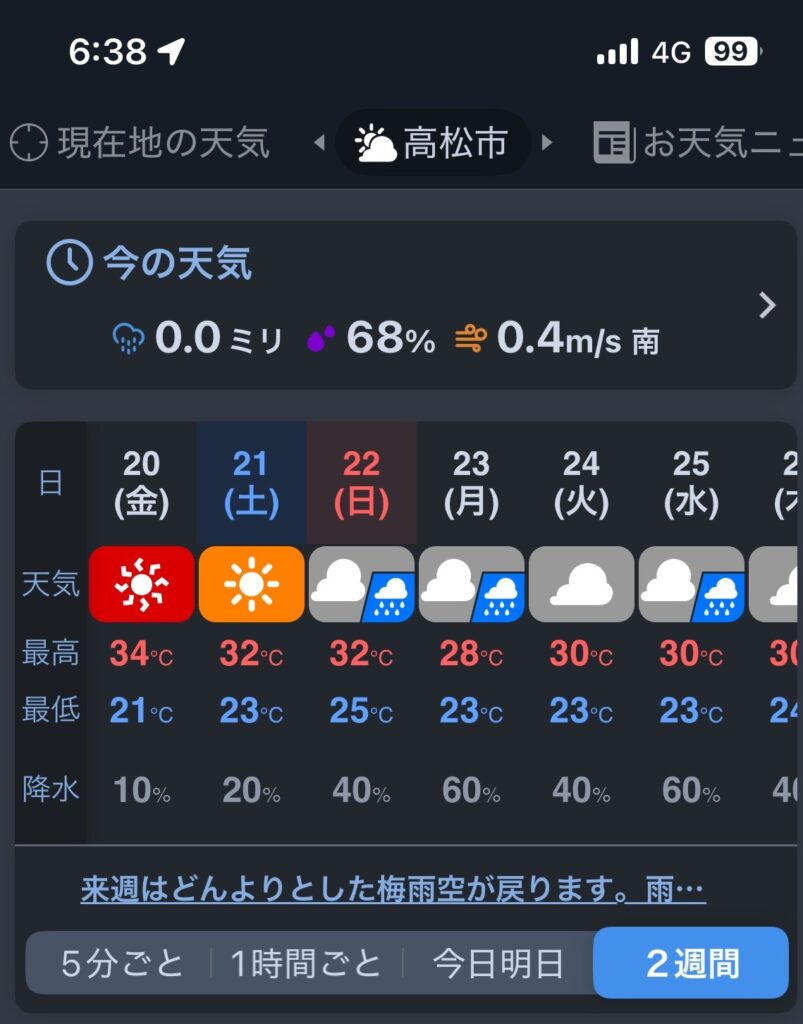
Task: Tap the clock icon beside 今の天気
Action: pos(69,262)
